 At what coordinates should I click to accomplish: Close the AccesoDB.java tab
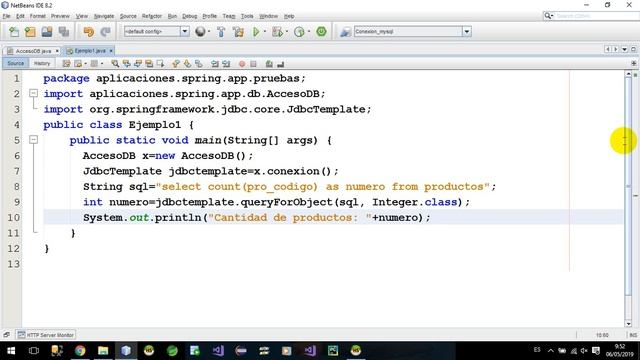pos(57,51)
